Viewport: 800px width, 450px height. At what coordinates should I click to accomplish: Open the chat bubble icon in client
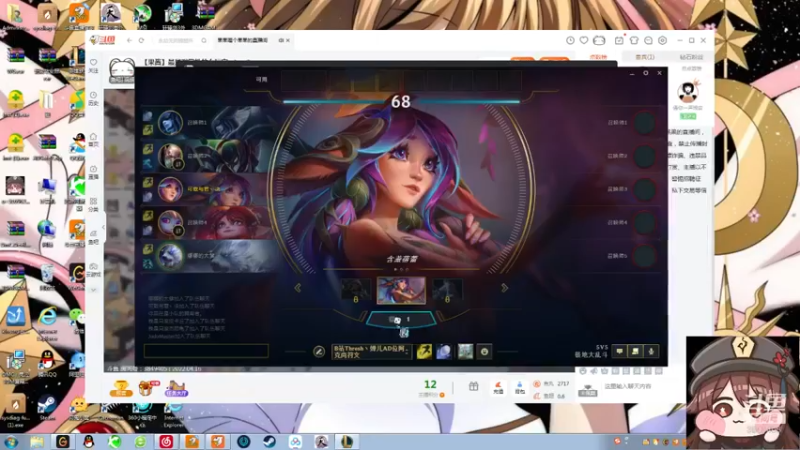click(x=619, y=351)
